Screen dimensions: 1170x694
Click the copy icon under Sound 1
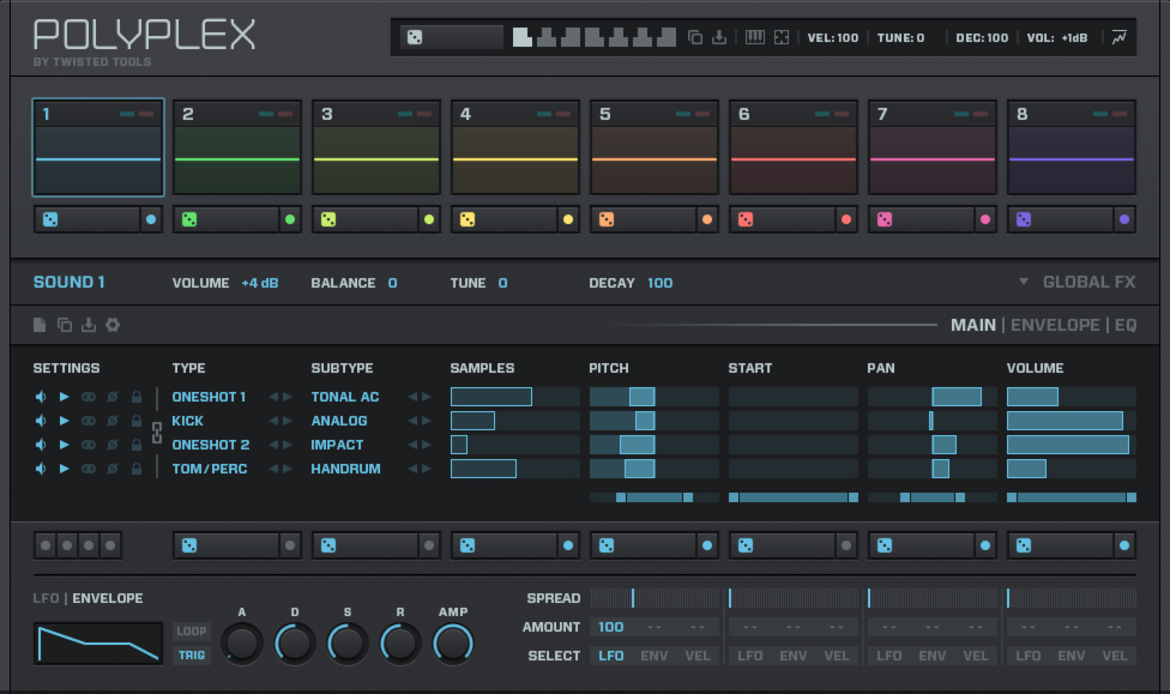click(65, 325)
